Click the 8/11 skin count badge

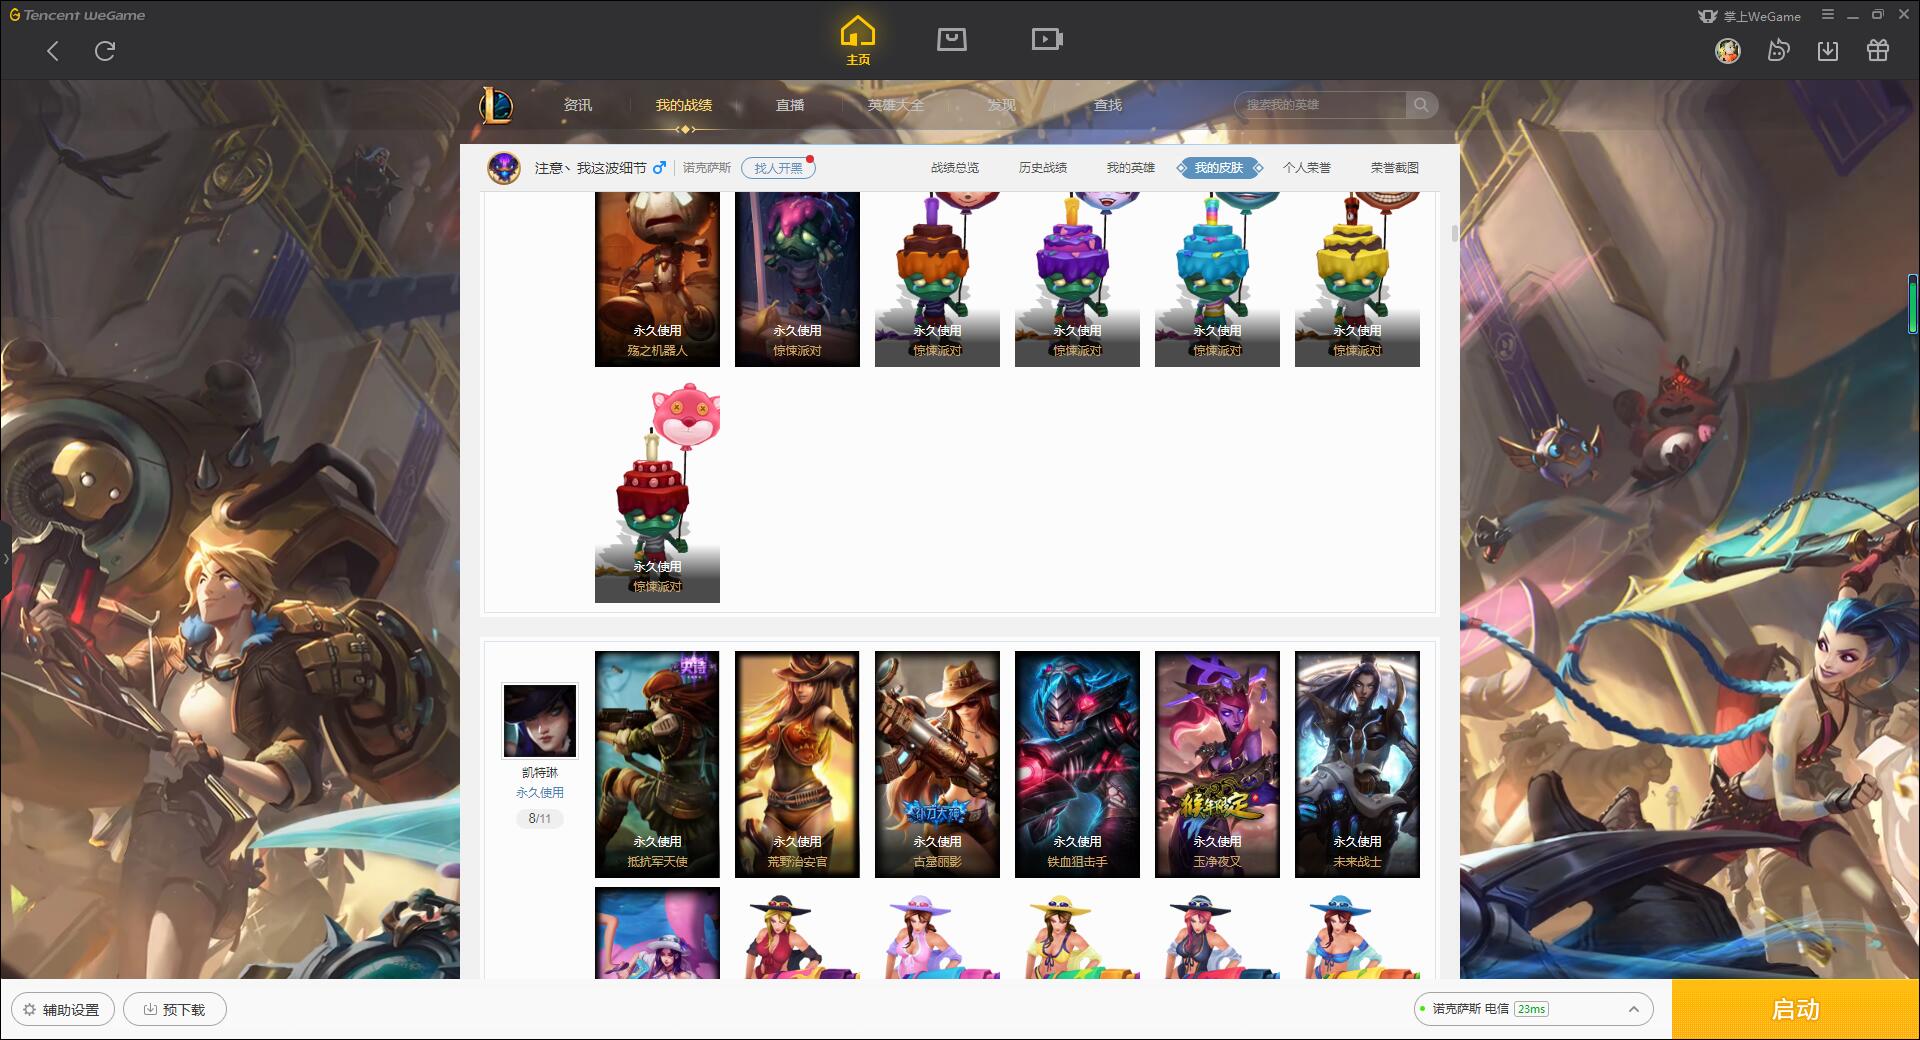(x=540, y=818)
